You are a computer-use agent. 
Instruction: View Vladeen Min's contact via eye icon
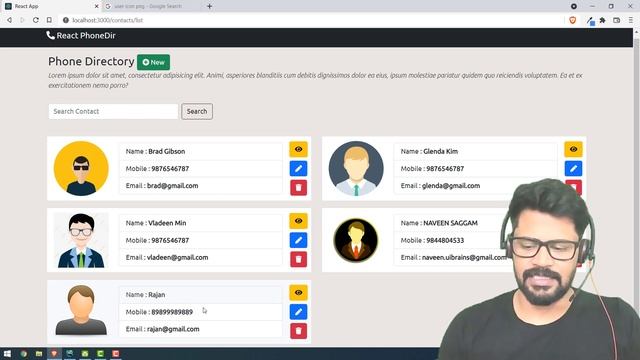pyautogui.click(x=298, y=221)
